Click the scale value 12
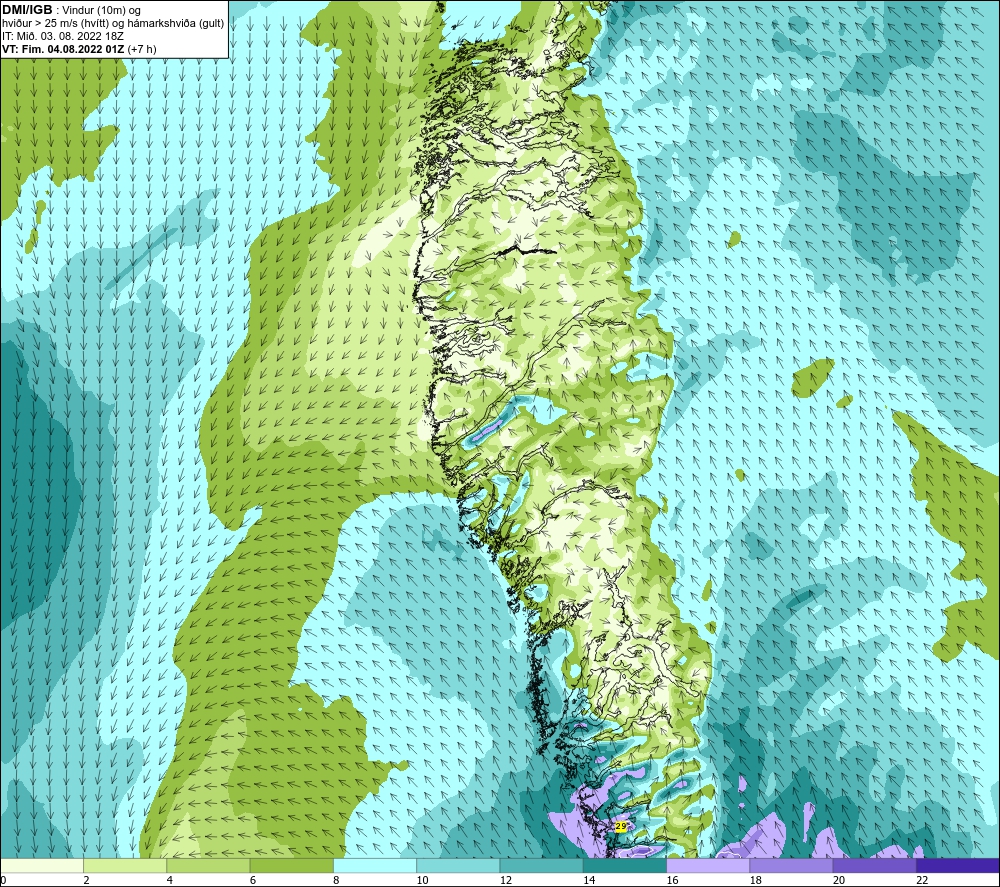The height and width of the screenshot is (887, 1000). coord(506,881)
